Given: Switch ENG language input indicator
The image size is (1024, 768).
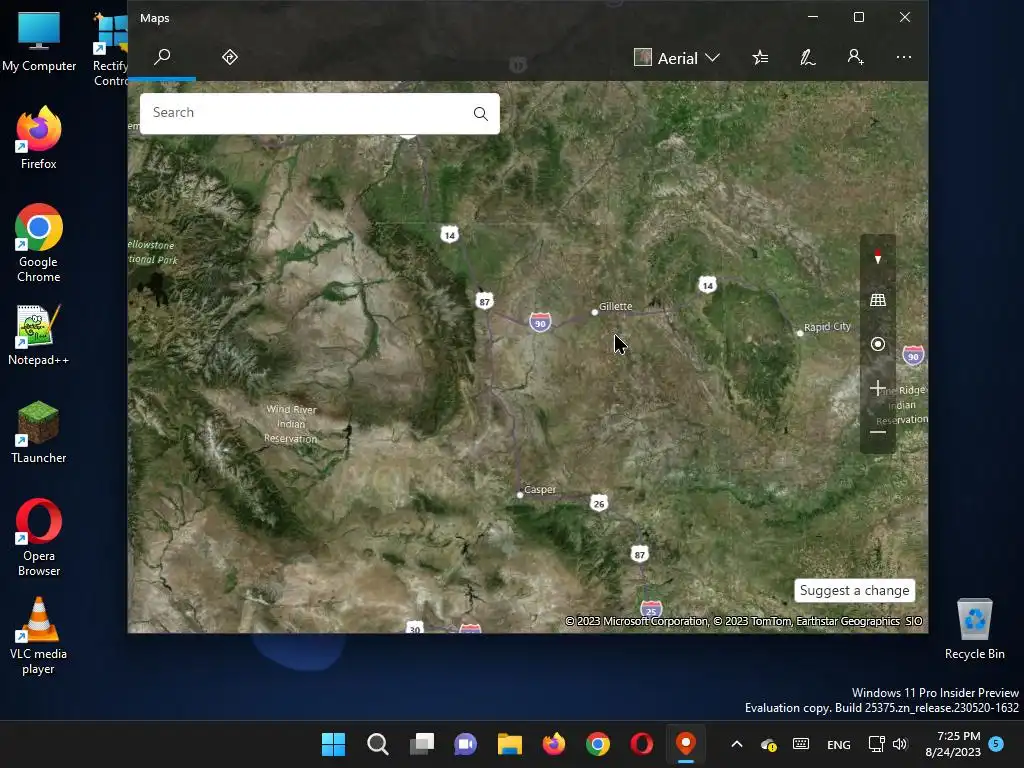Looking at the screenshot, I should point(839,744).
